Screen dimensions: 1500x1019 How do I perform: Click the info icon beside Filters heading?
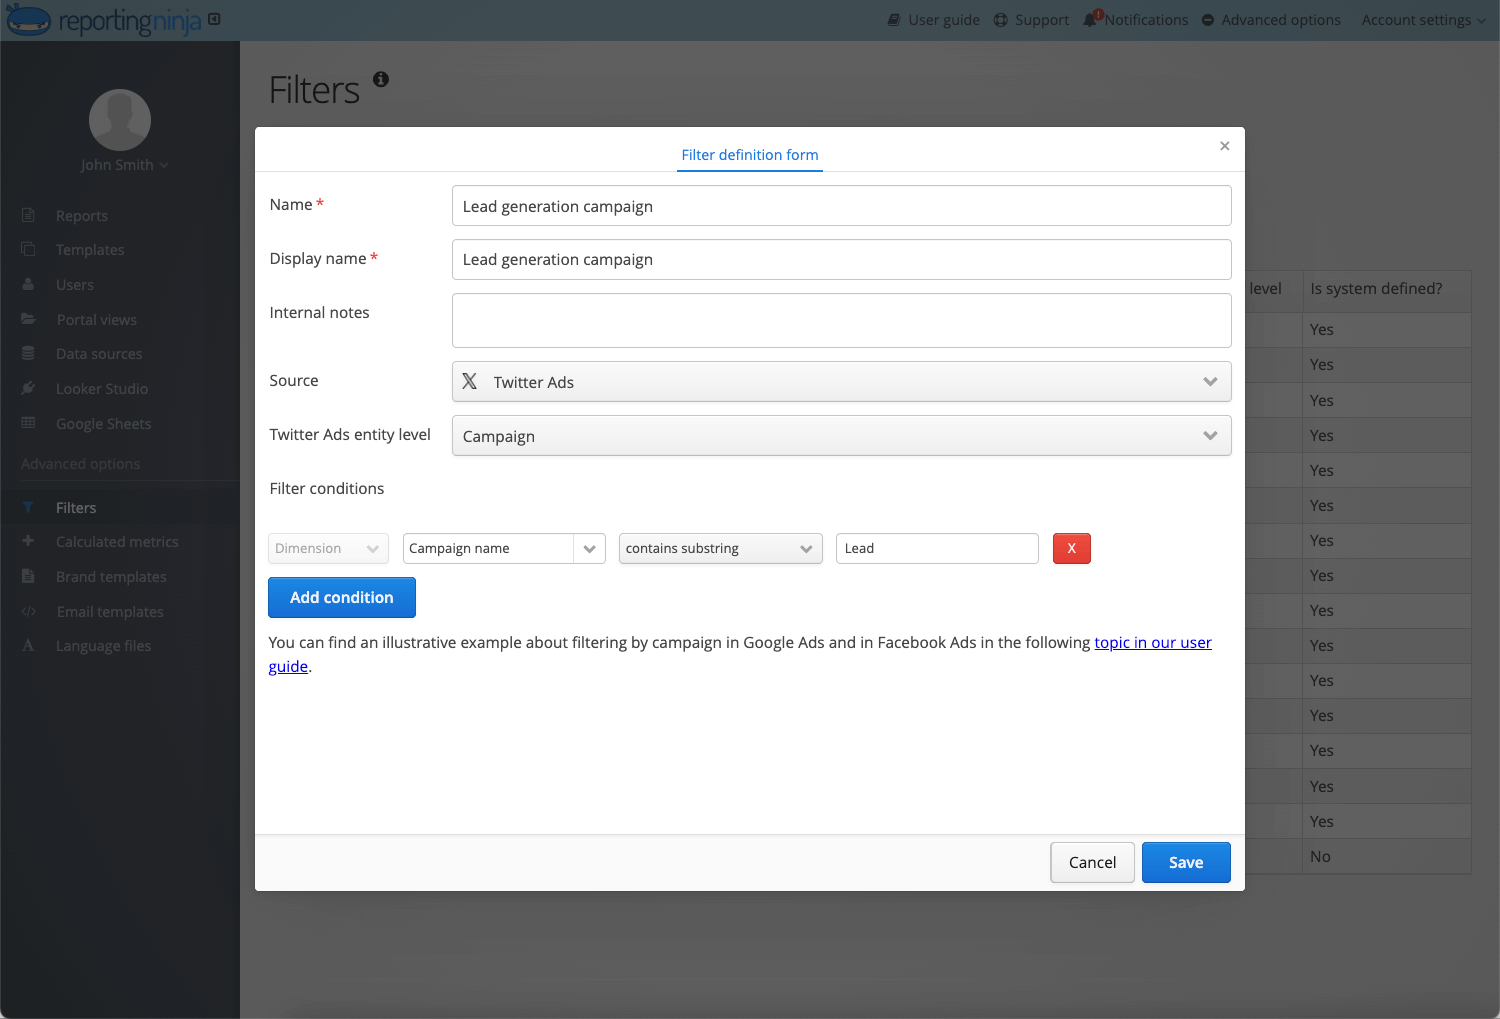click(x=380, y=80)
